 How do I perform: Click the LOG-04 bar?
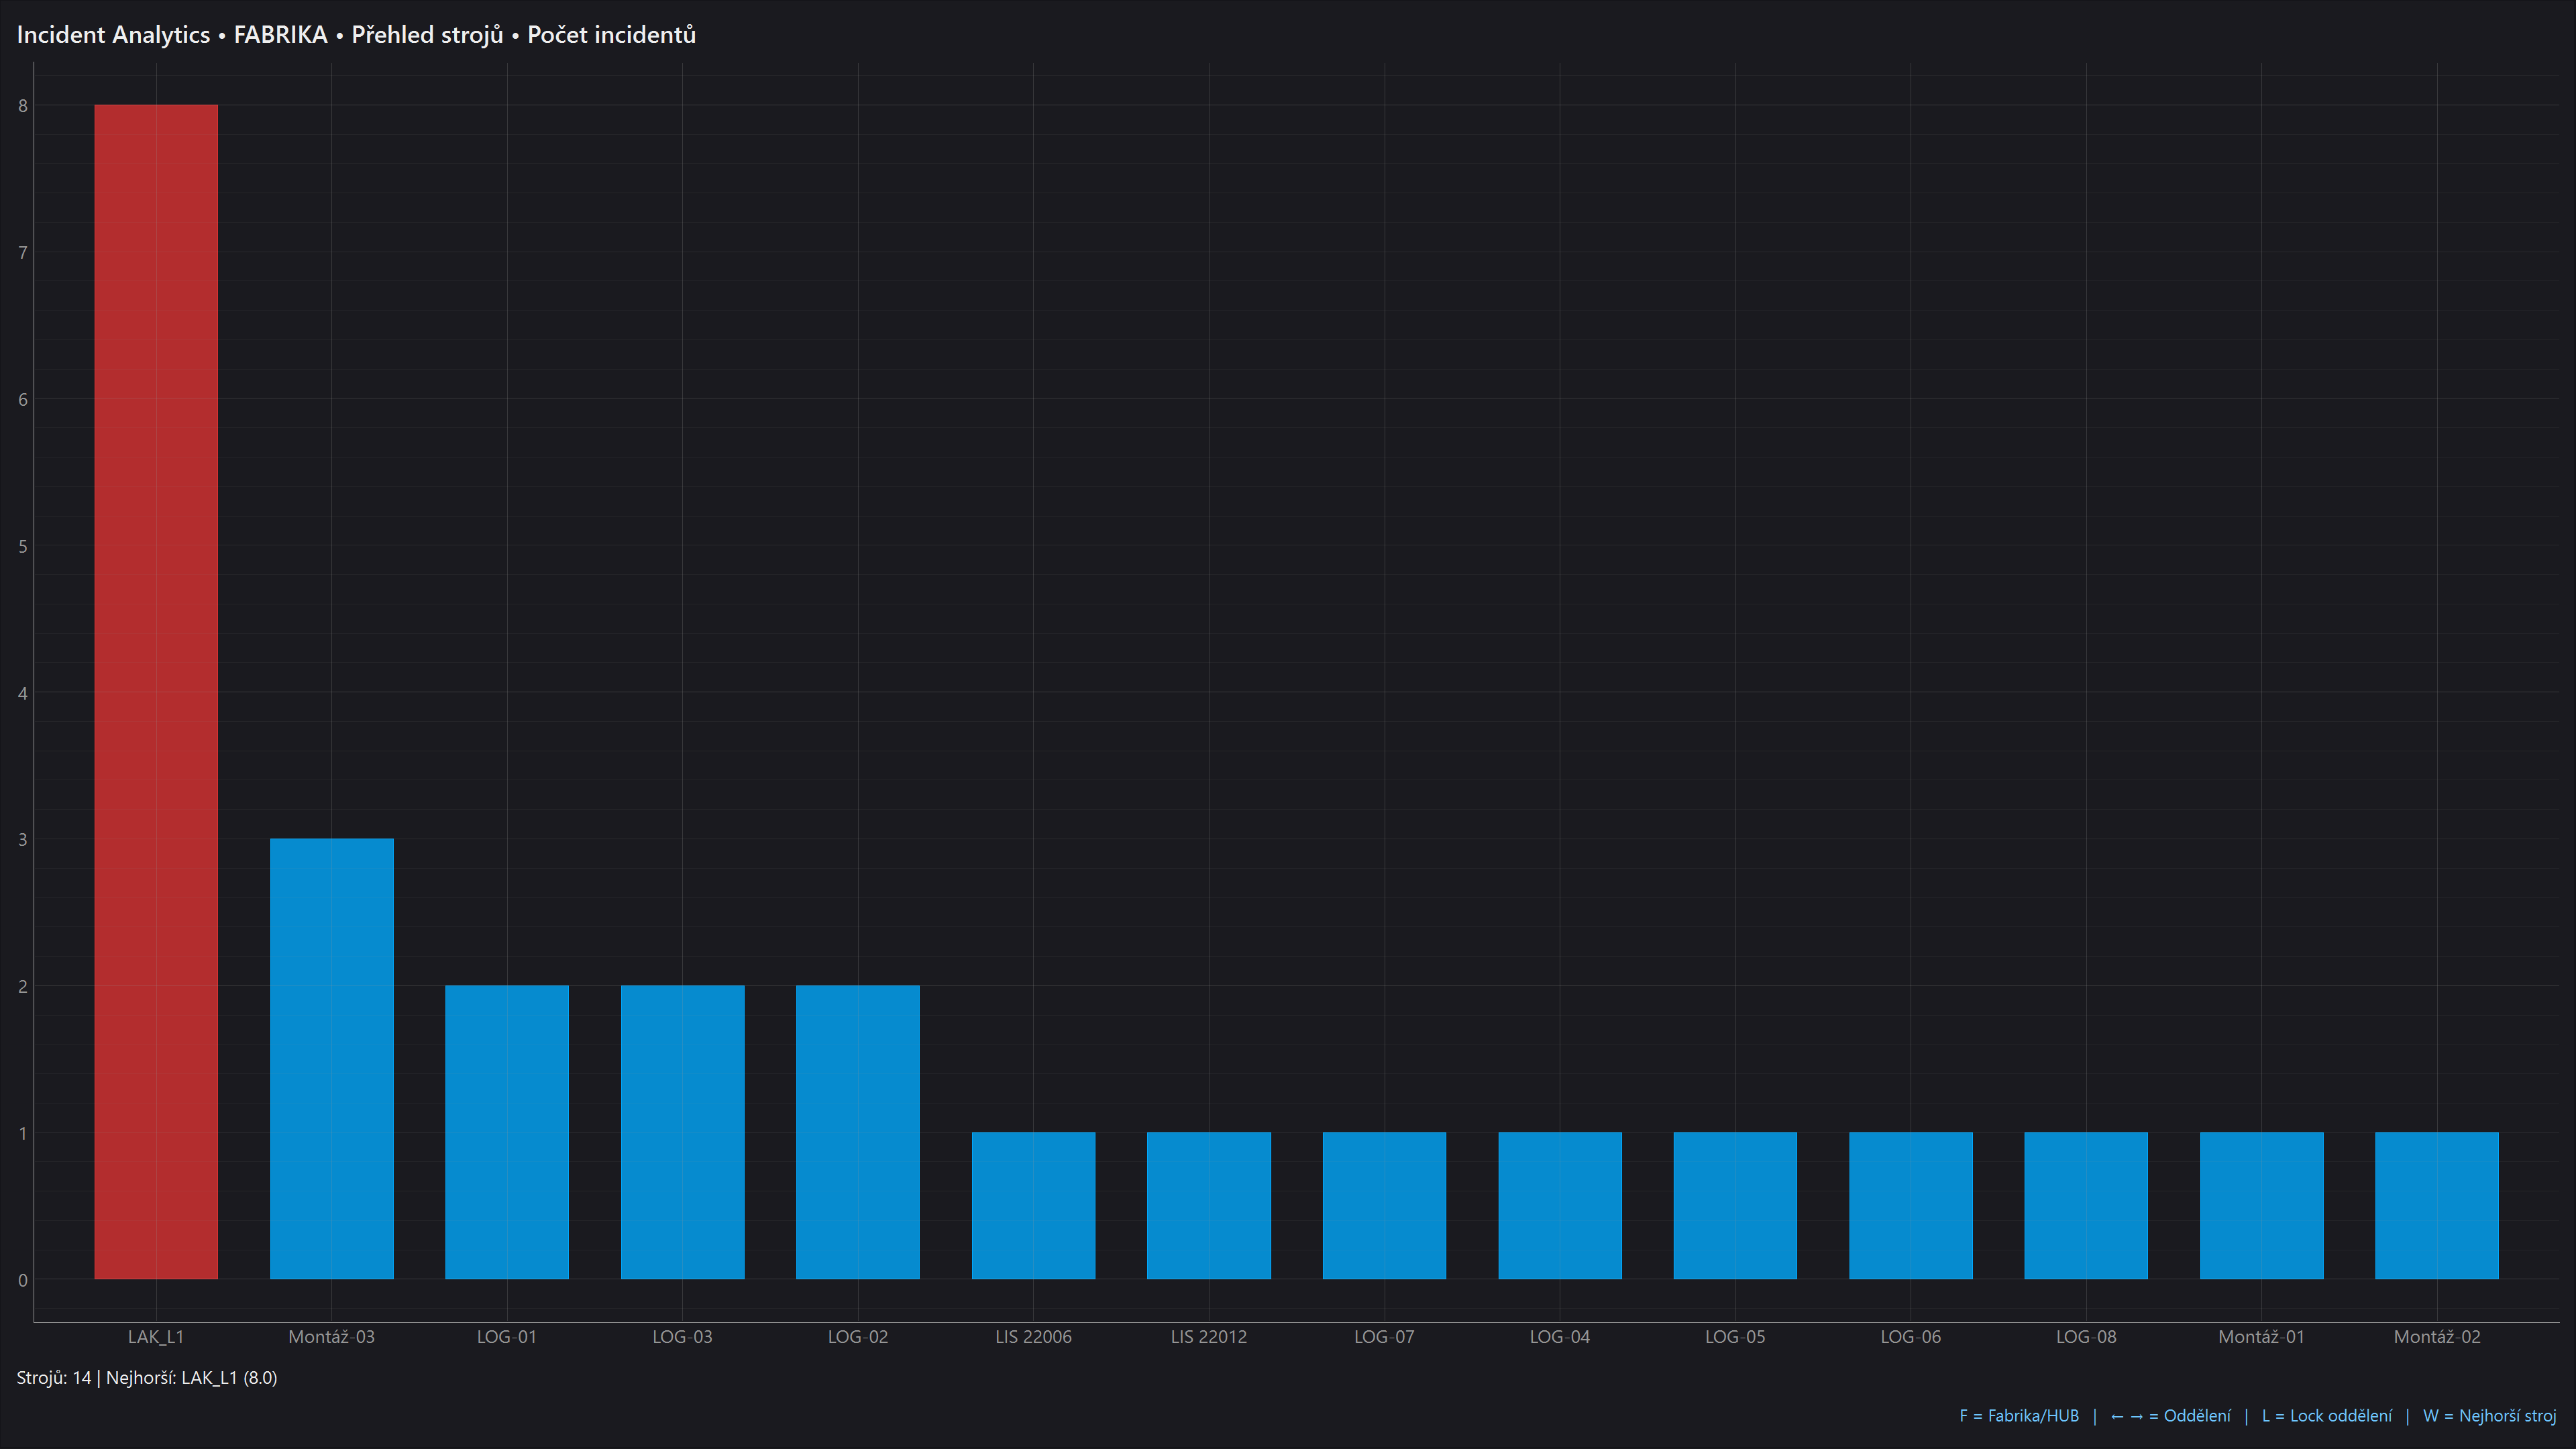tap(1560, 1205)
